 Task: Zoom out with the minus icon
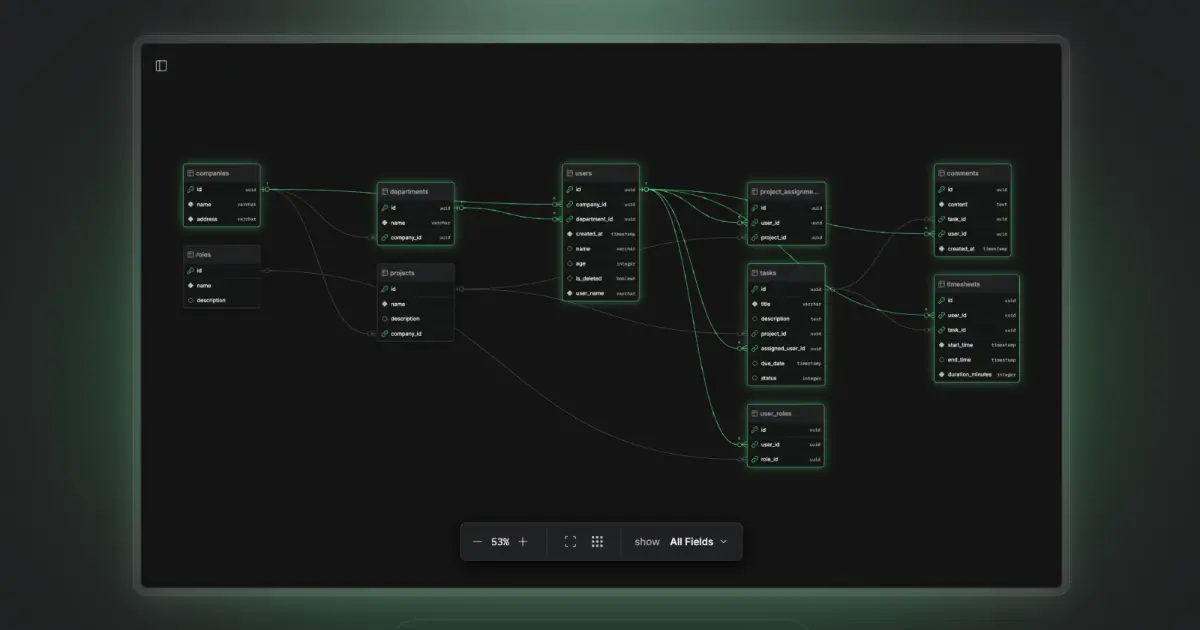tap(477, 542)
